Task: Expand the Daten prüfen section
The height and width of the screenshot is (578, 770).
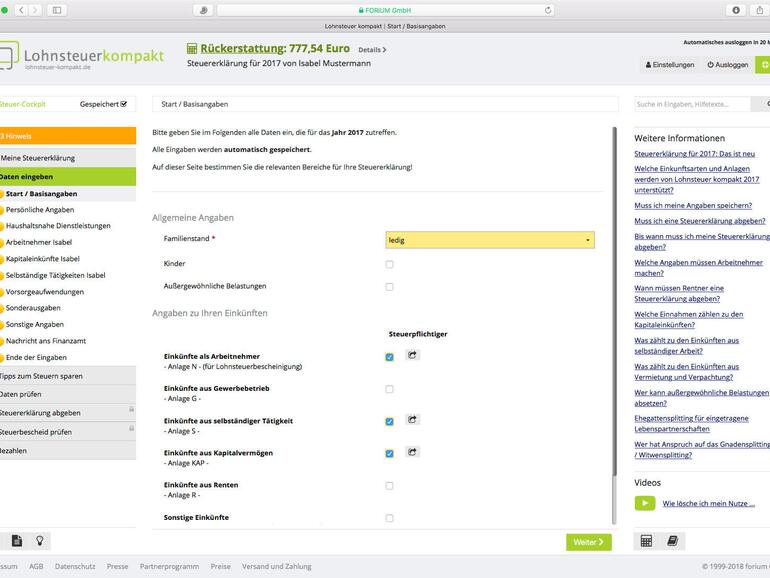Action: (68, 394)
